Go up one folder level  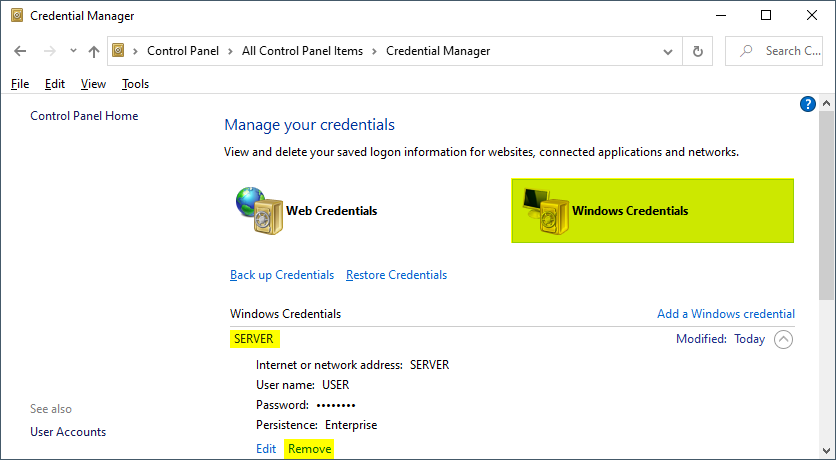coord(94,51)
